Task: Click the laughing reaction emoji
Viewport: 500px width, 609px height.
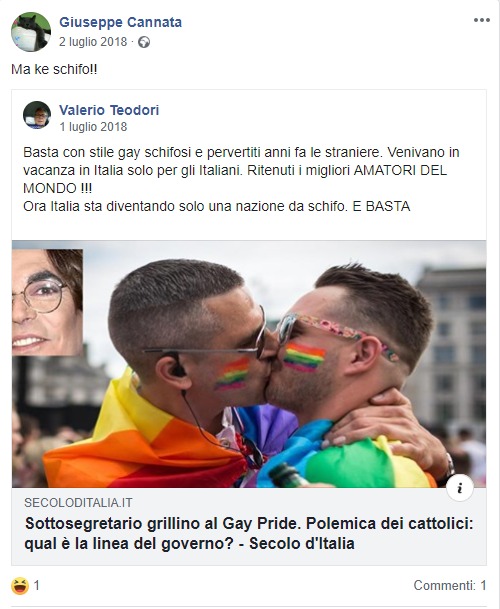Action: tap(20, 586)
